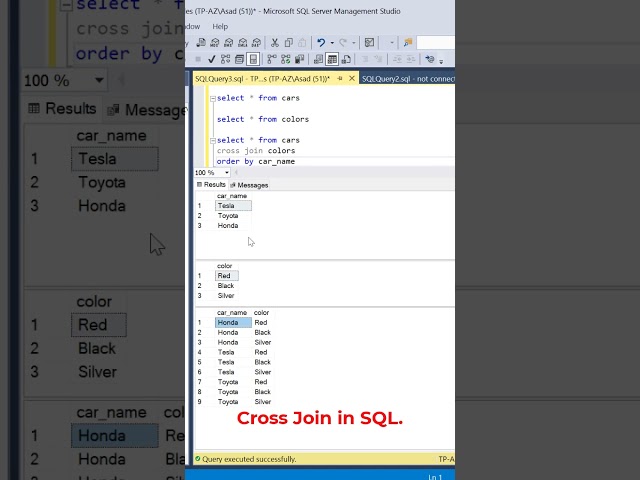Click the search box in the toolbar
The image size is (640, 480).
pos(435,42)
